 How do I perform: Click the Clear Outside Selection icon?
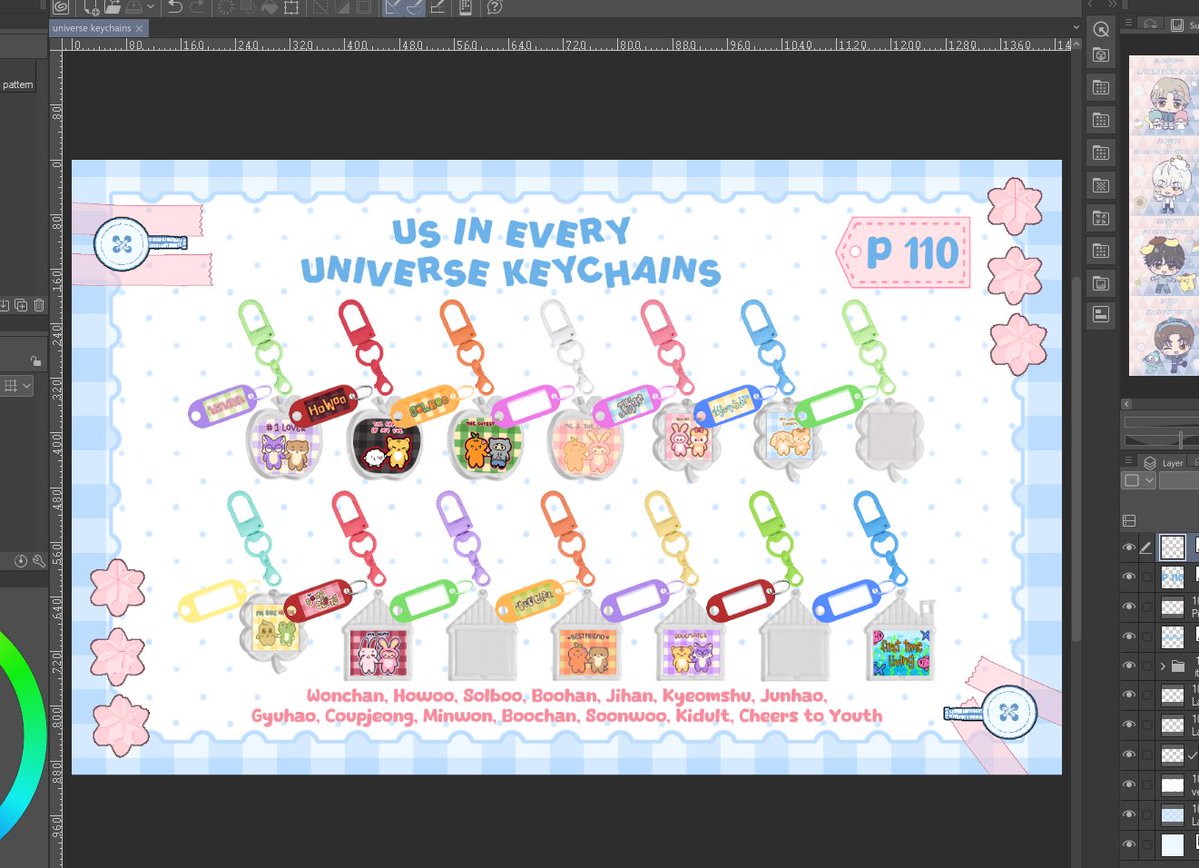tap(248, 7)
